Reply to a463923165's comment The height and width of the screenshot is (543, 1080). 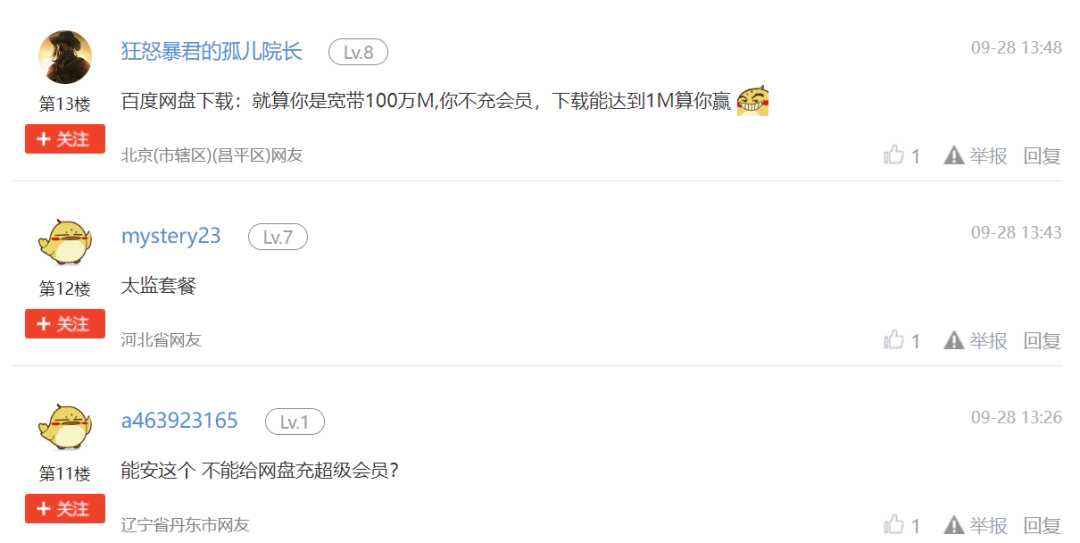1041,526
